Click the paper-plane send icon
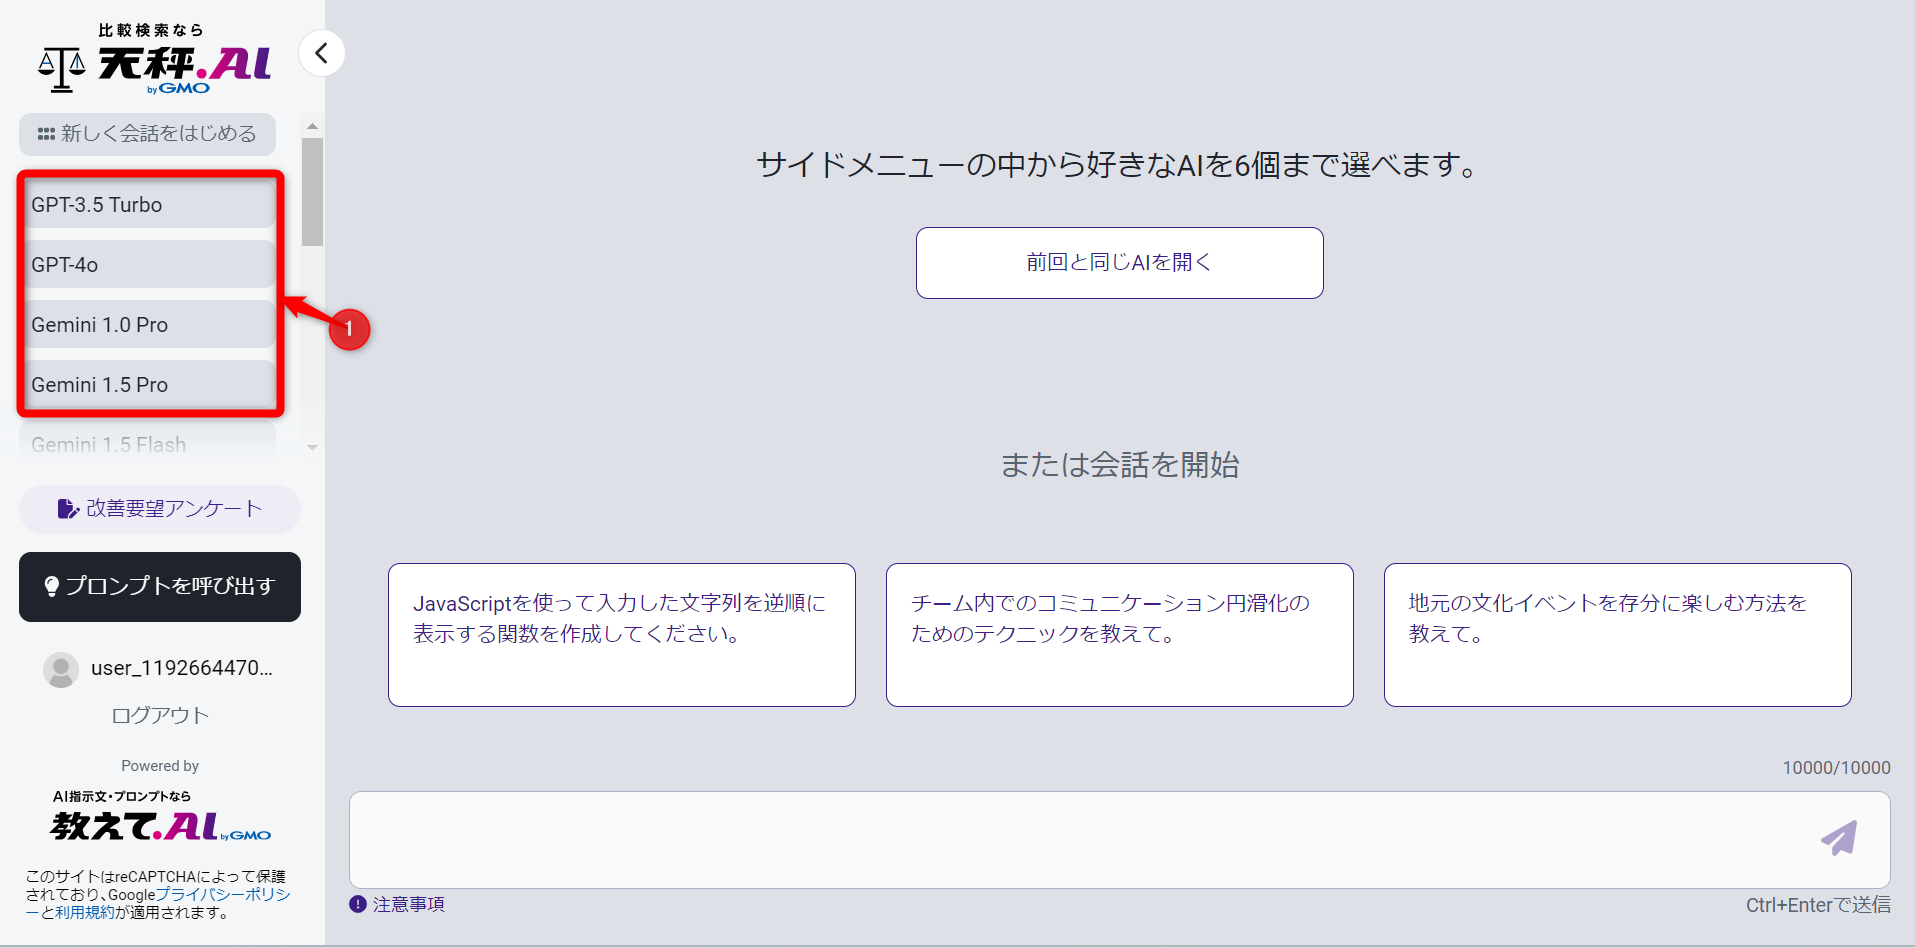1915x948 pixels. 1839,838
